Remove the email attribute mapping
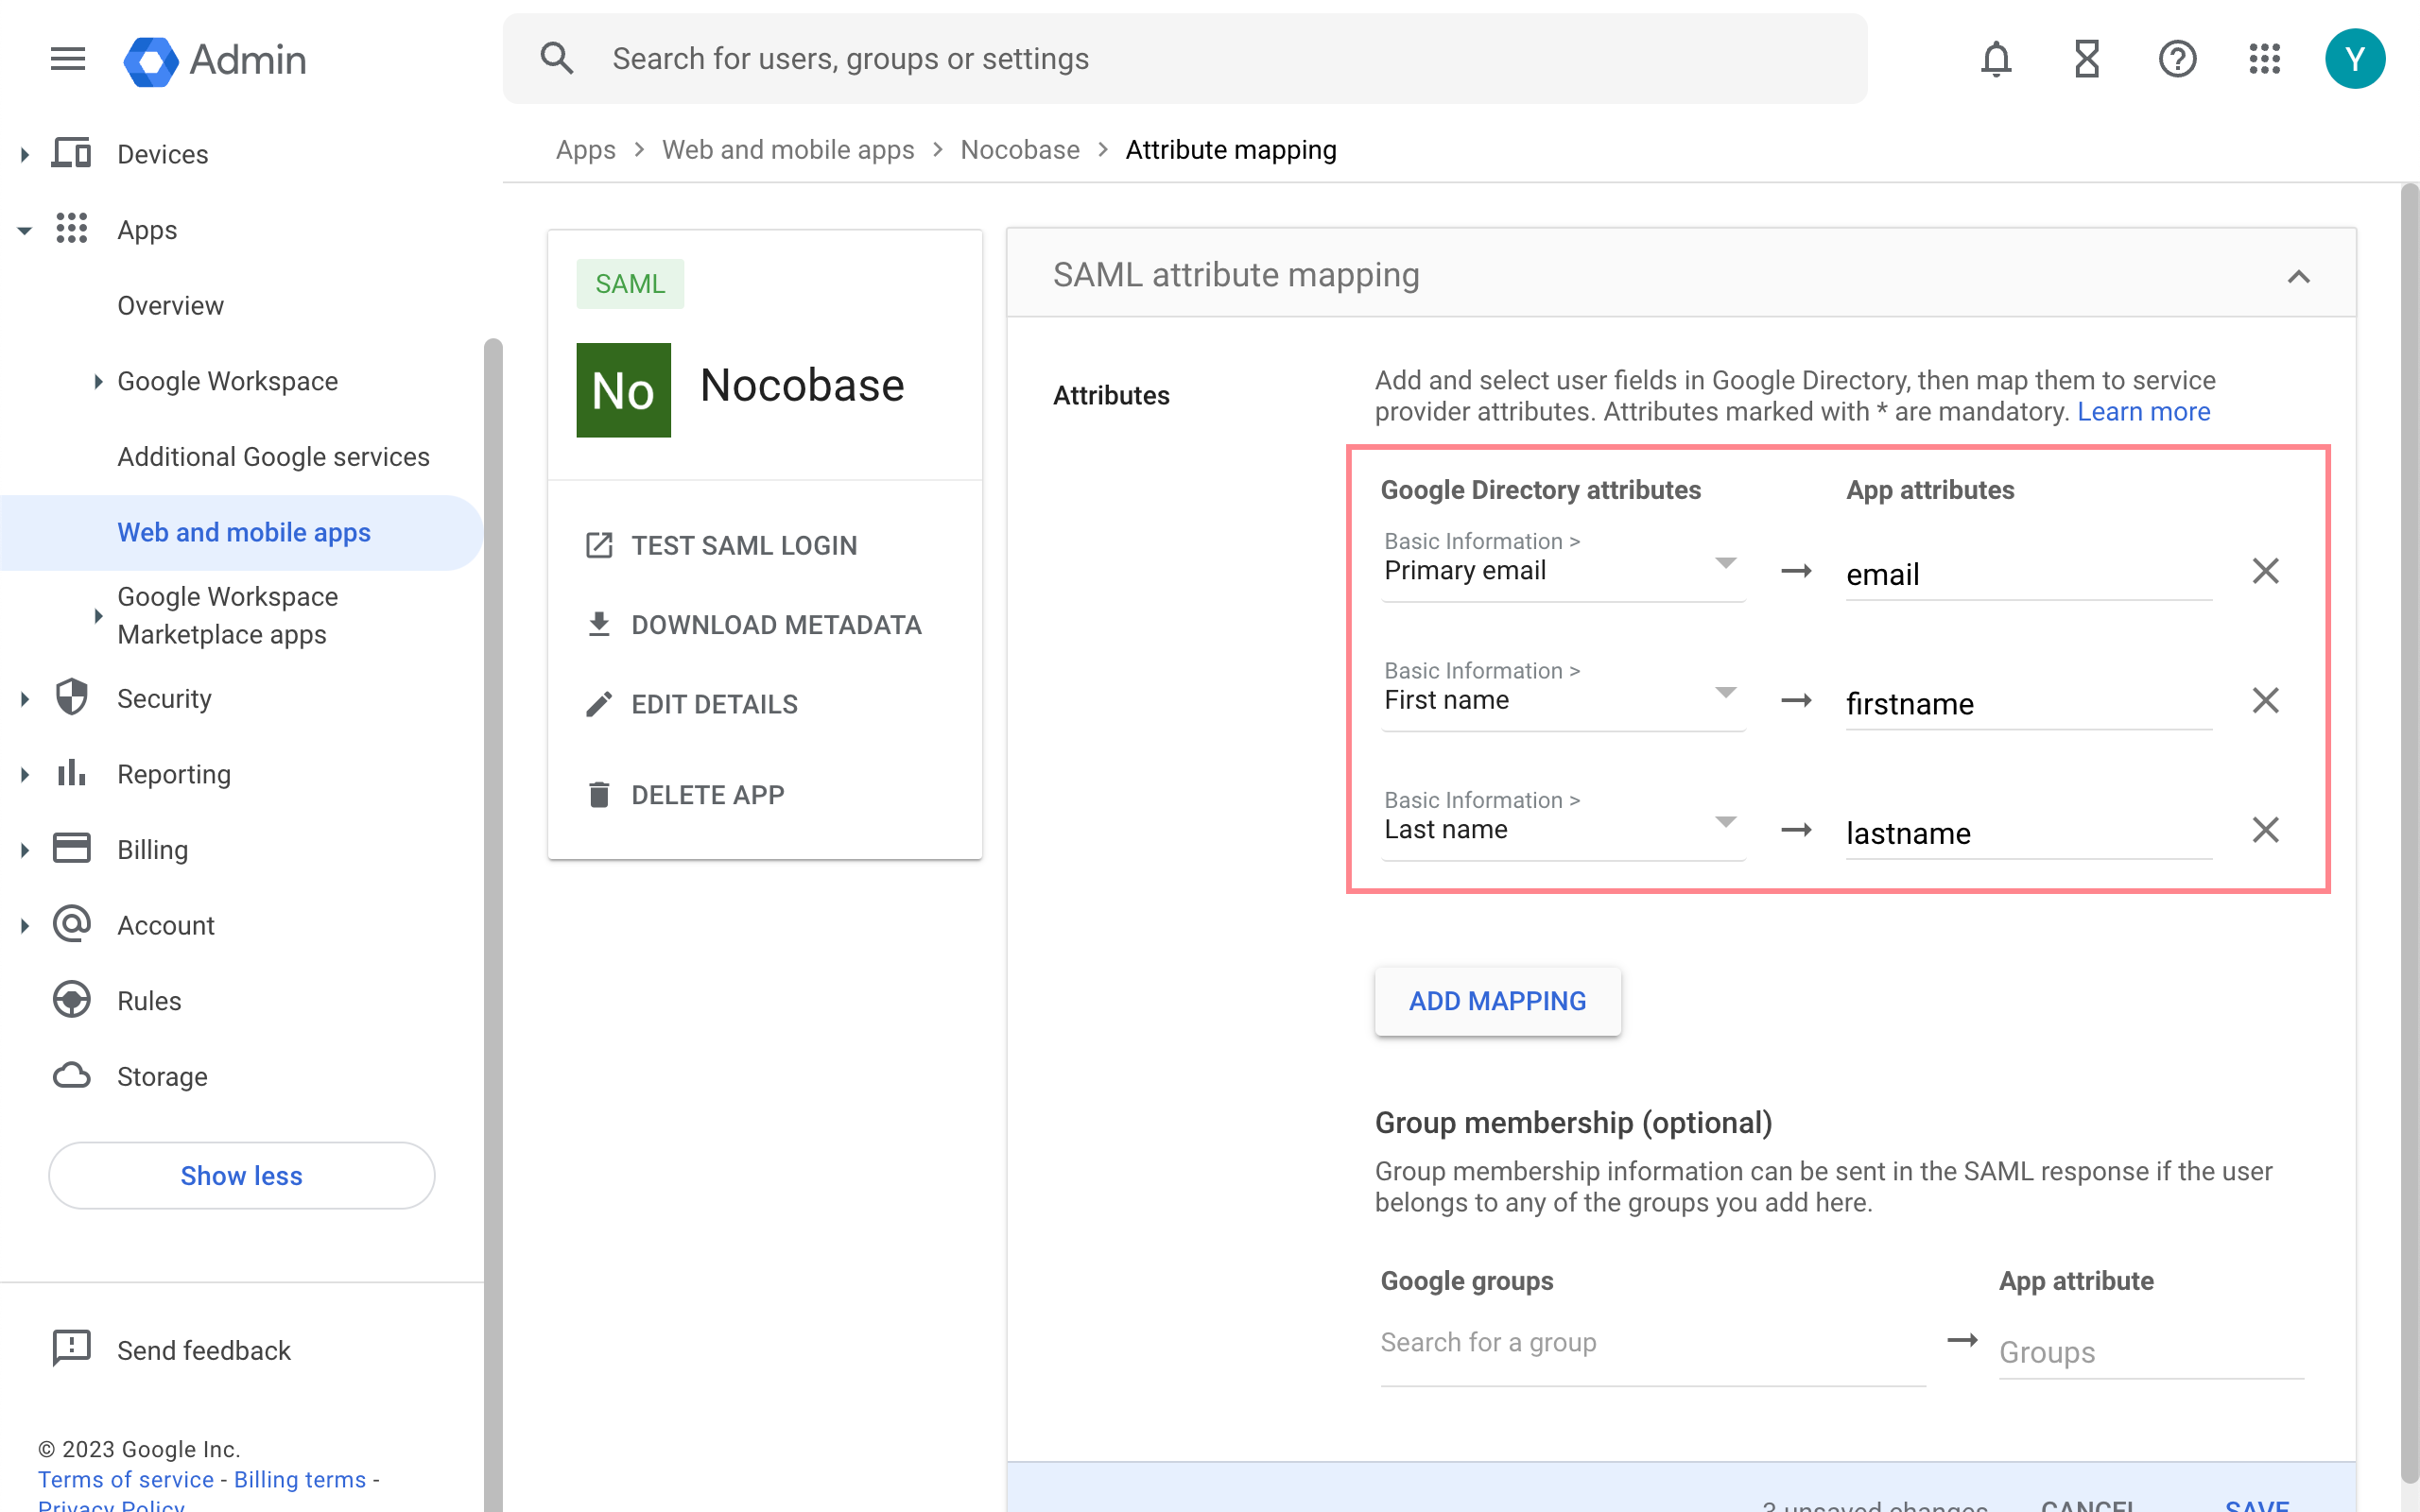The width and height of the screenshot is (2420, 1512). coord(2265,571)
